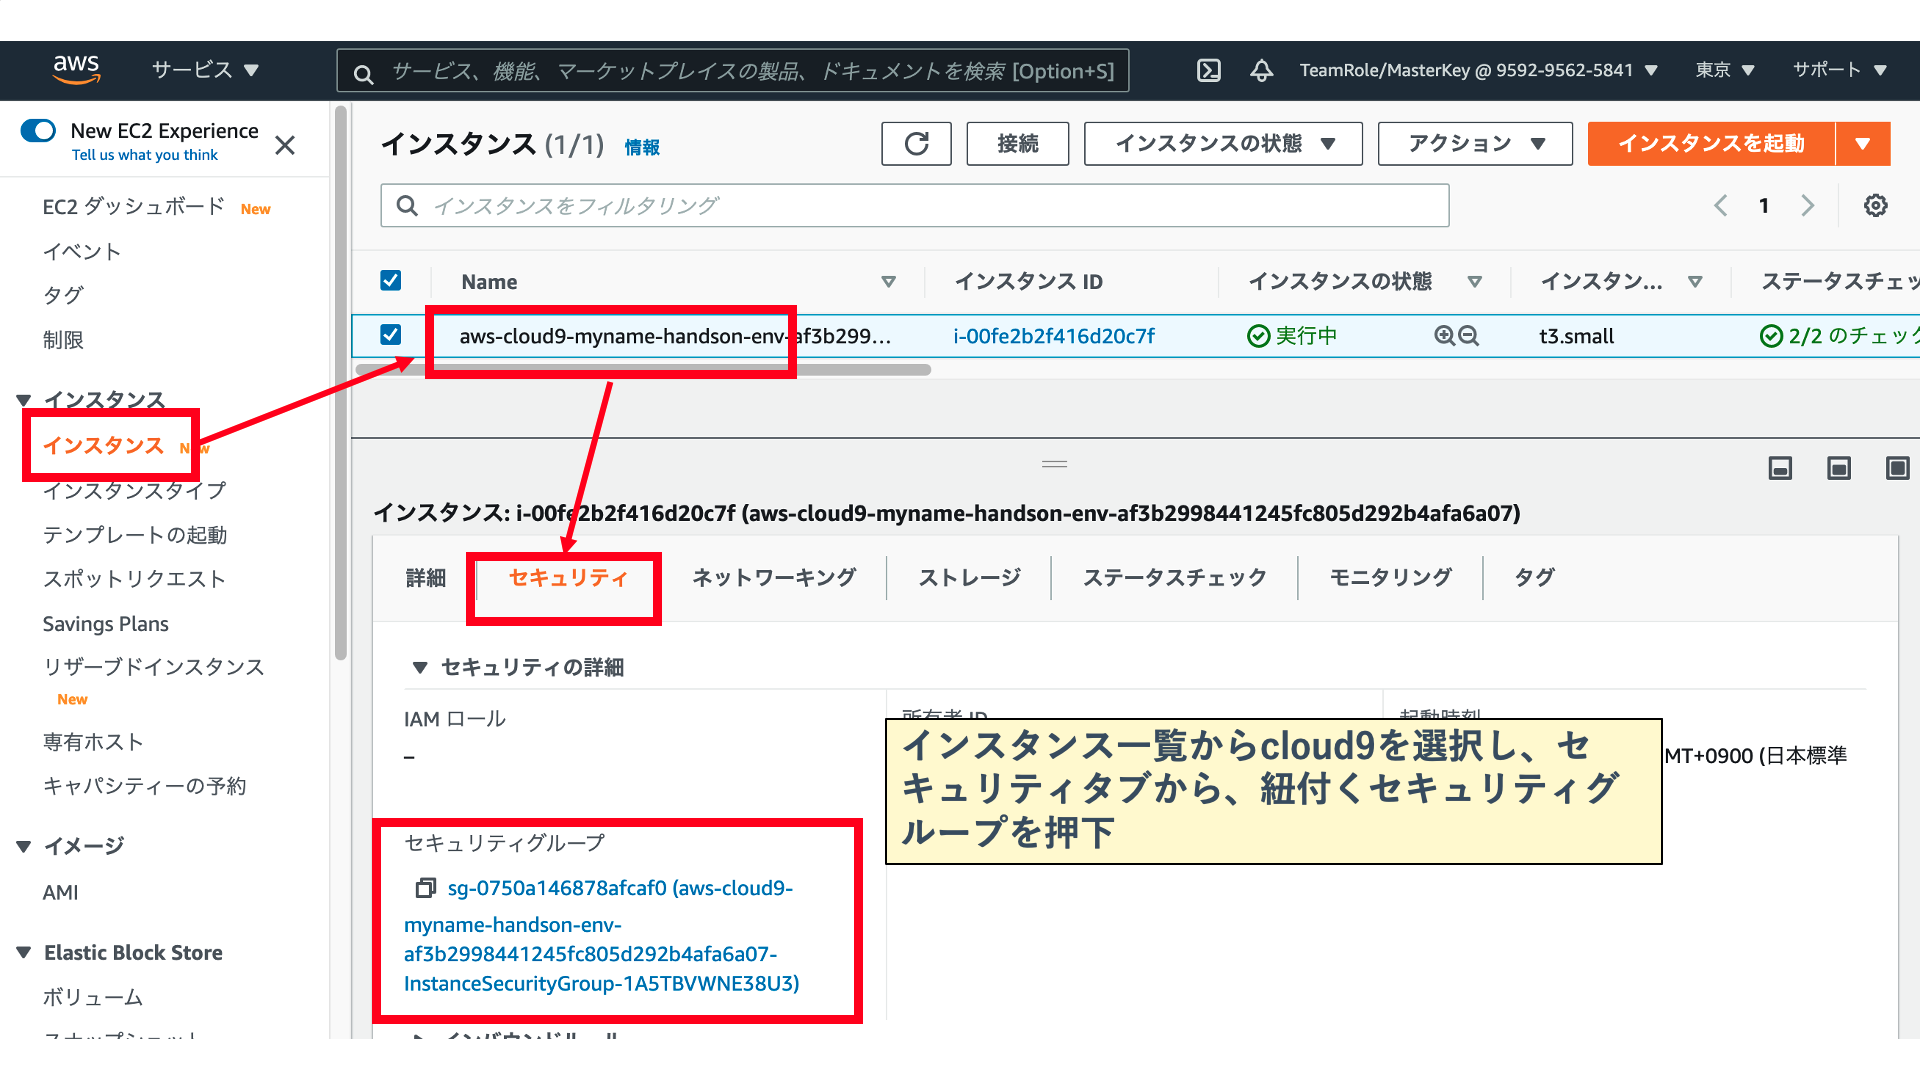Go to previous page of instances
Viewport: 1920px width, 1080px height.
tap(1721, 205)
